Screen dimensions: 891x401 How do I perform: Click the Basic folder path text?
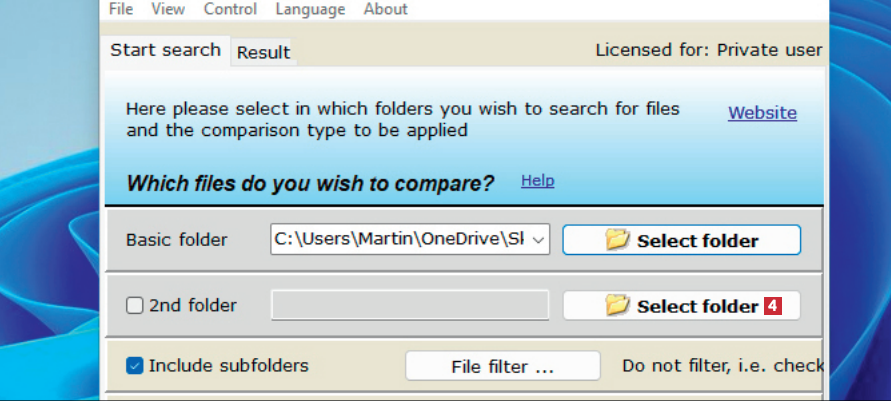pos(399,240)
